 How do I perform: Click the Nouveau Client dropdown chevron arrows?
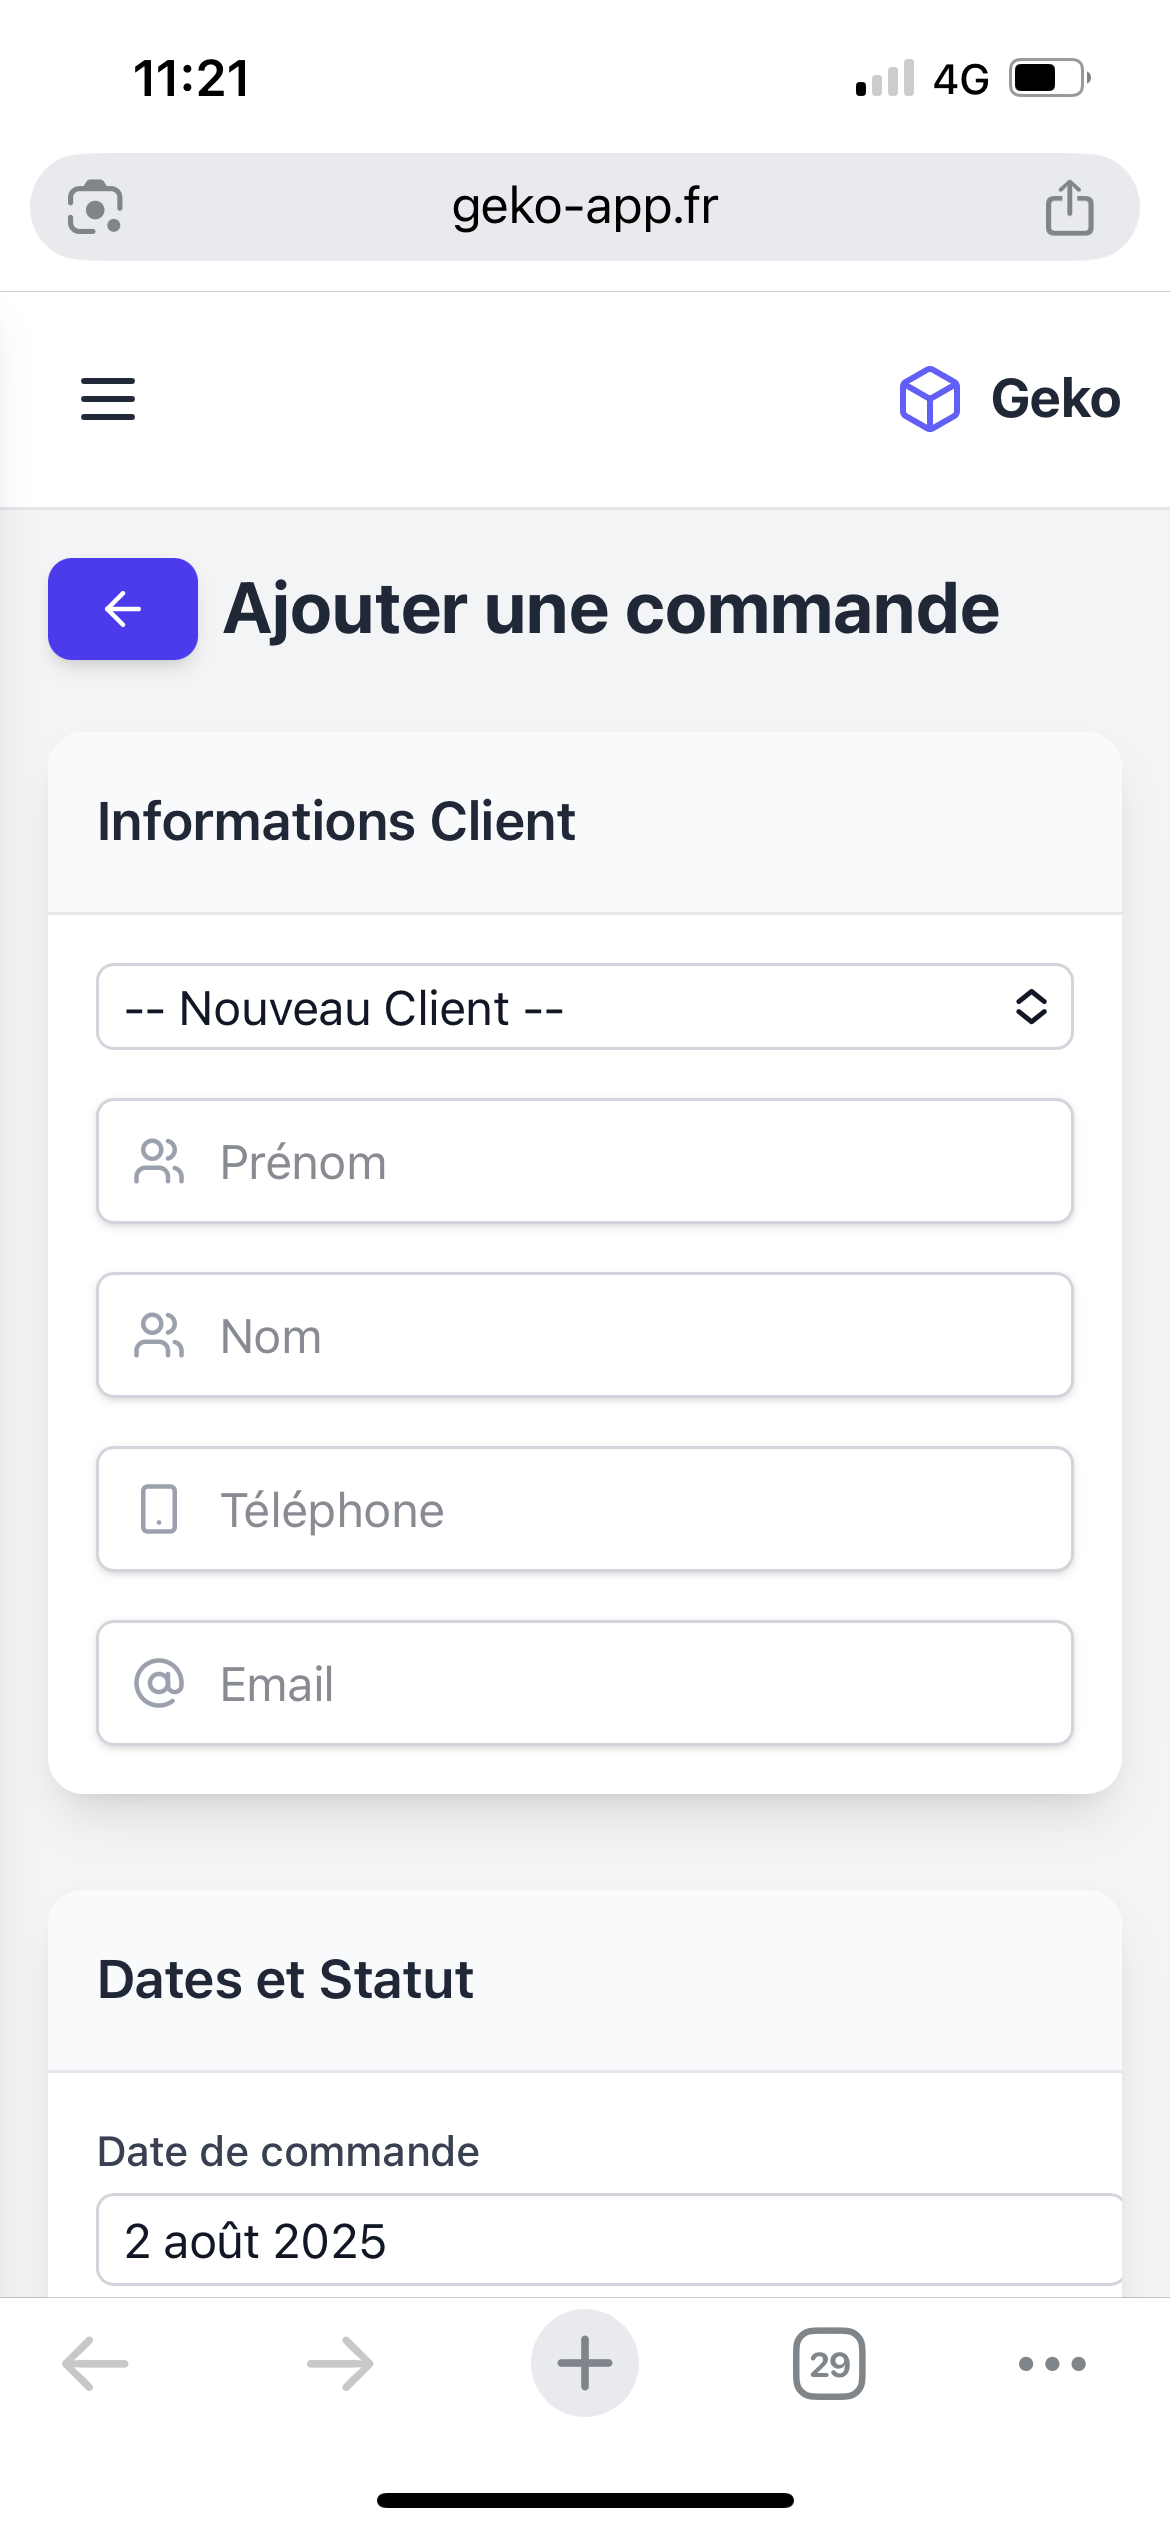(1031, 1007)
